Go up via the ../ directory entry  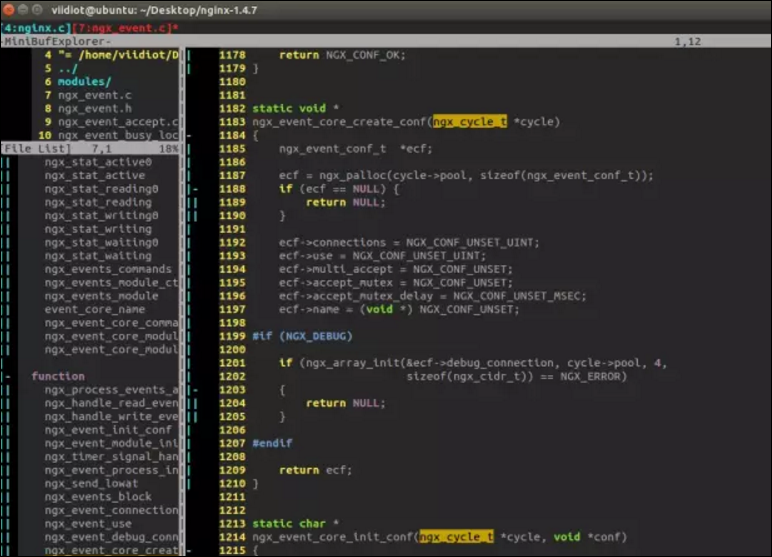(x=67, y=68)
